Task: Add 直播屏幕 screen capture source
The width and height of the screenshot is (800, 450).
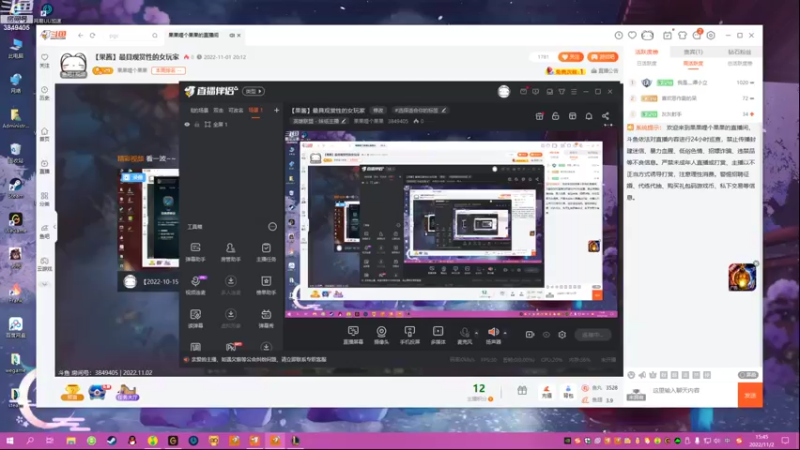Action: 353,335
